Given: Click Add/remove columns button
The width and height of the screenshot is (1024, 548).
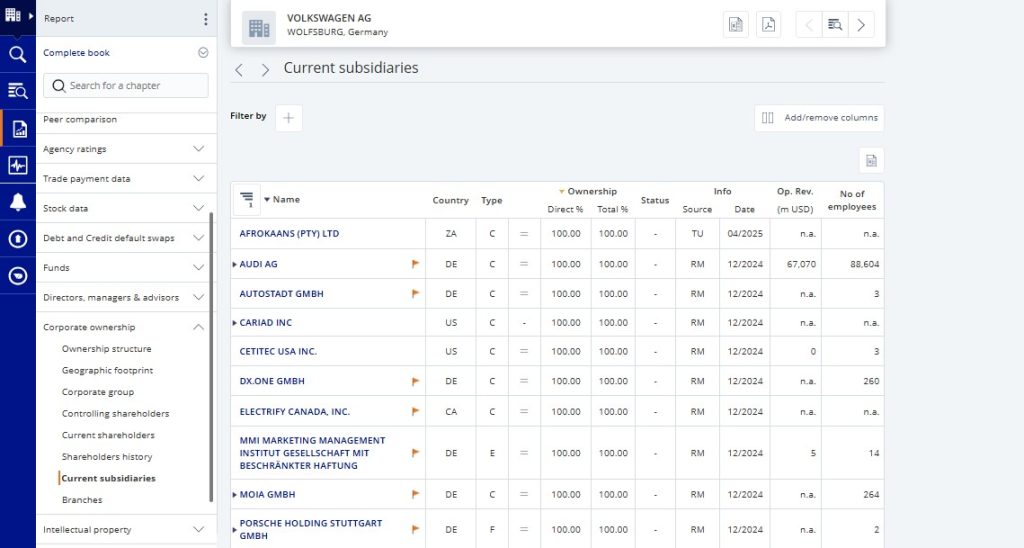Looking at the screenshot, I should coord(820,118).
